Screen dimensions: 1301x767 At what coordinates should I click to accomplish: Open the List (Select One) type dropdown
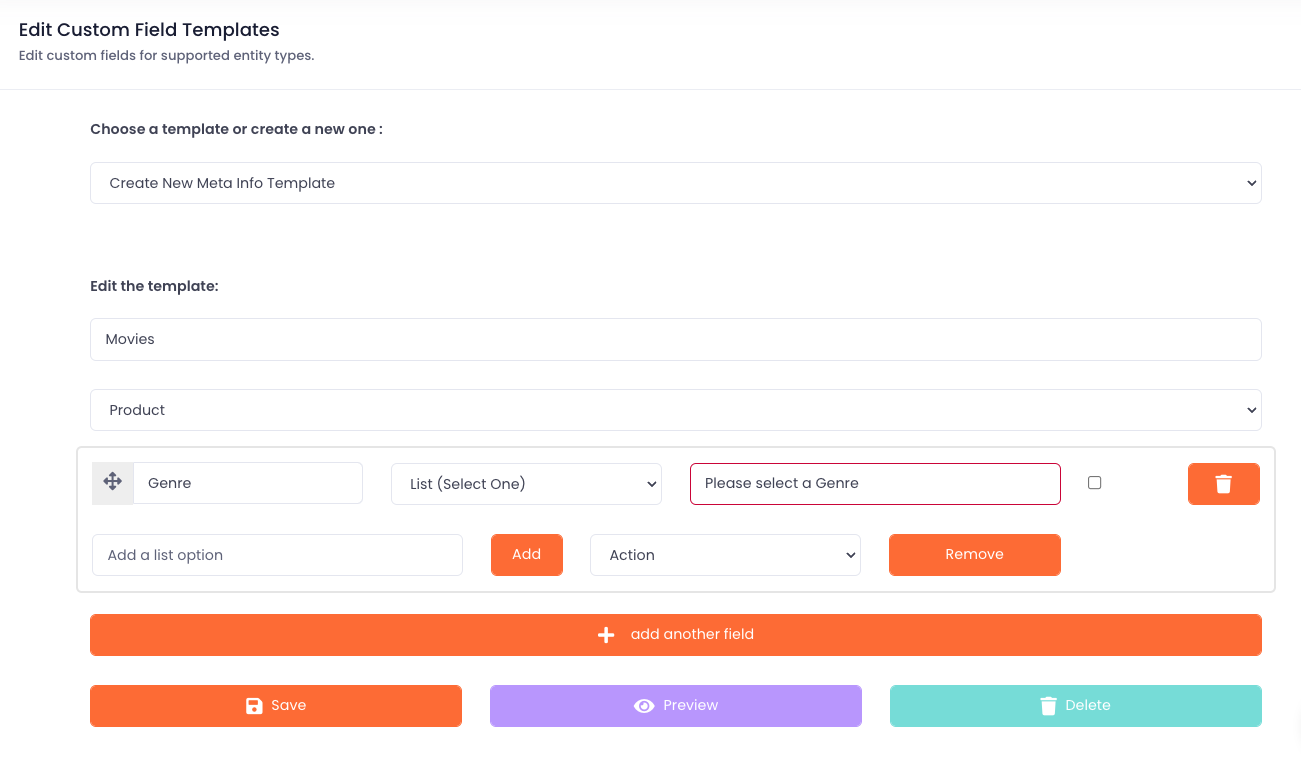tap(526, 484)
